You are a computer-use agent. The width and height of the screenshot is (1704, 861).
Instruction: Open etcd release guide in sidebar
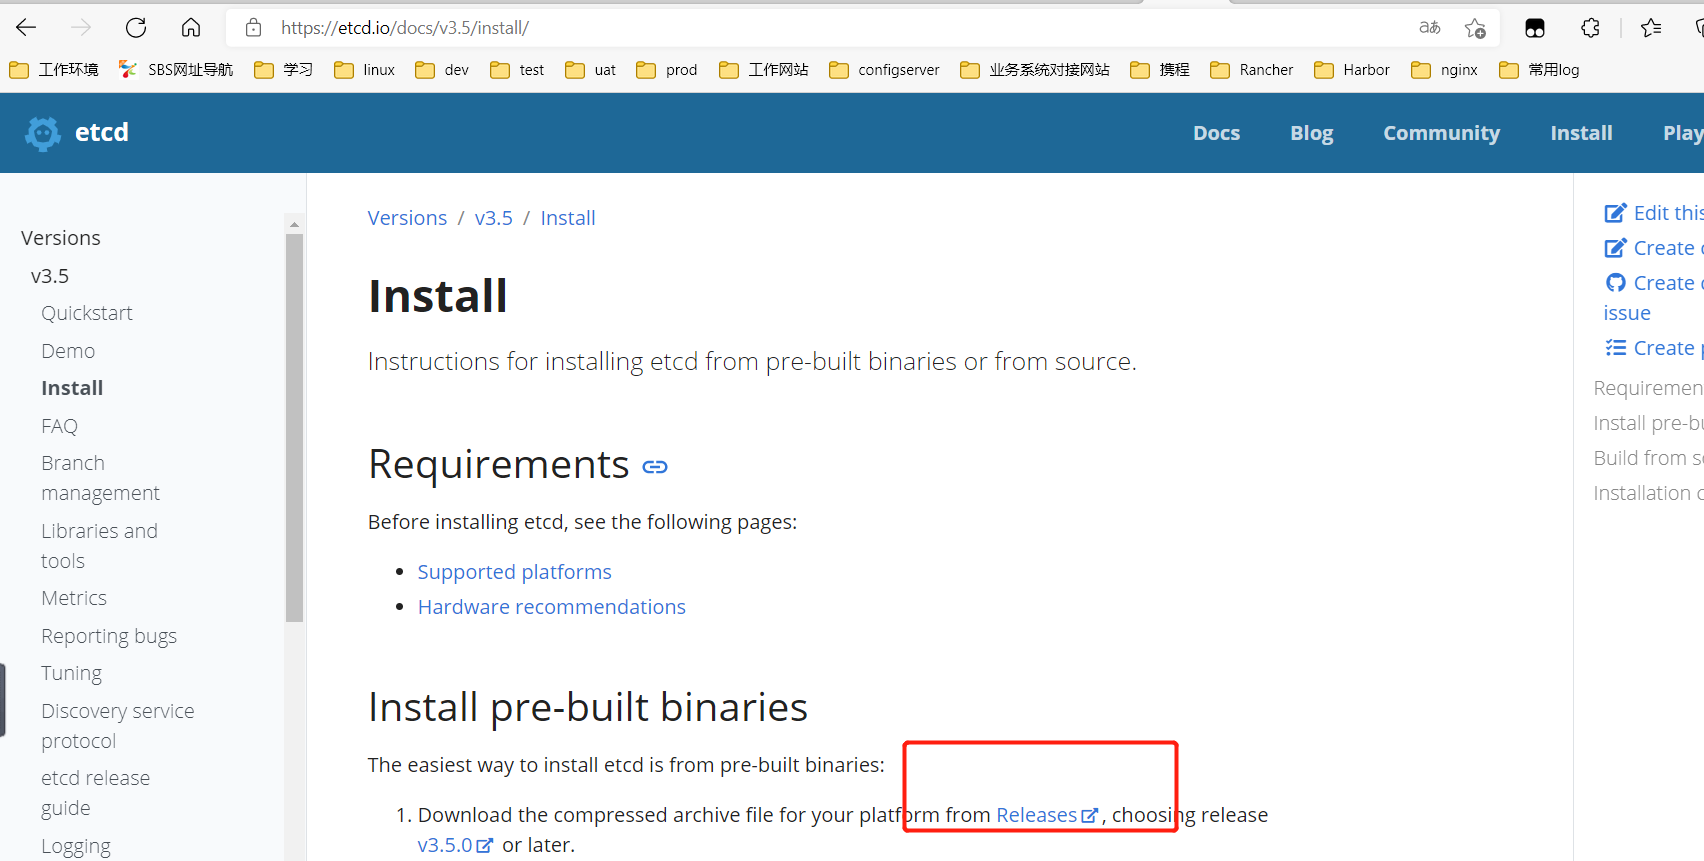[x=95, y=793]
